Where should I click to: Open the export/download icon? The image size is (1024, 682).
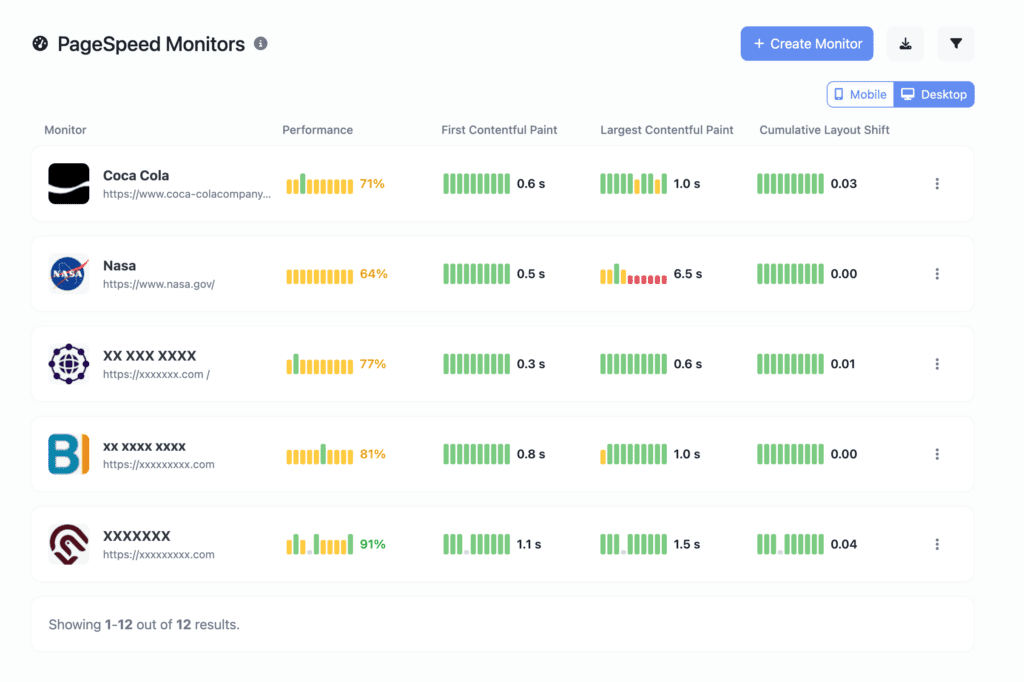pos(906,43)
